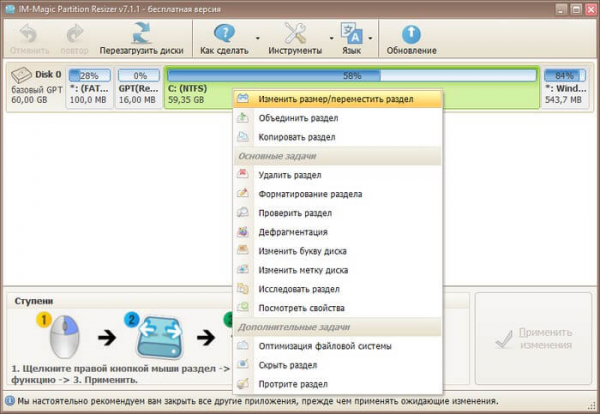The width and height of the screenshot is (600, 414).
Task: Select Удалить раздел menu entry
Action: (x=338, y=175)
